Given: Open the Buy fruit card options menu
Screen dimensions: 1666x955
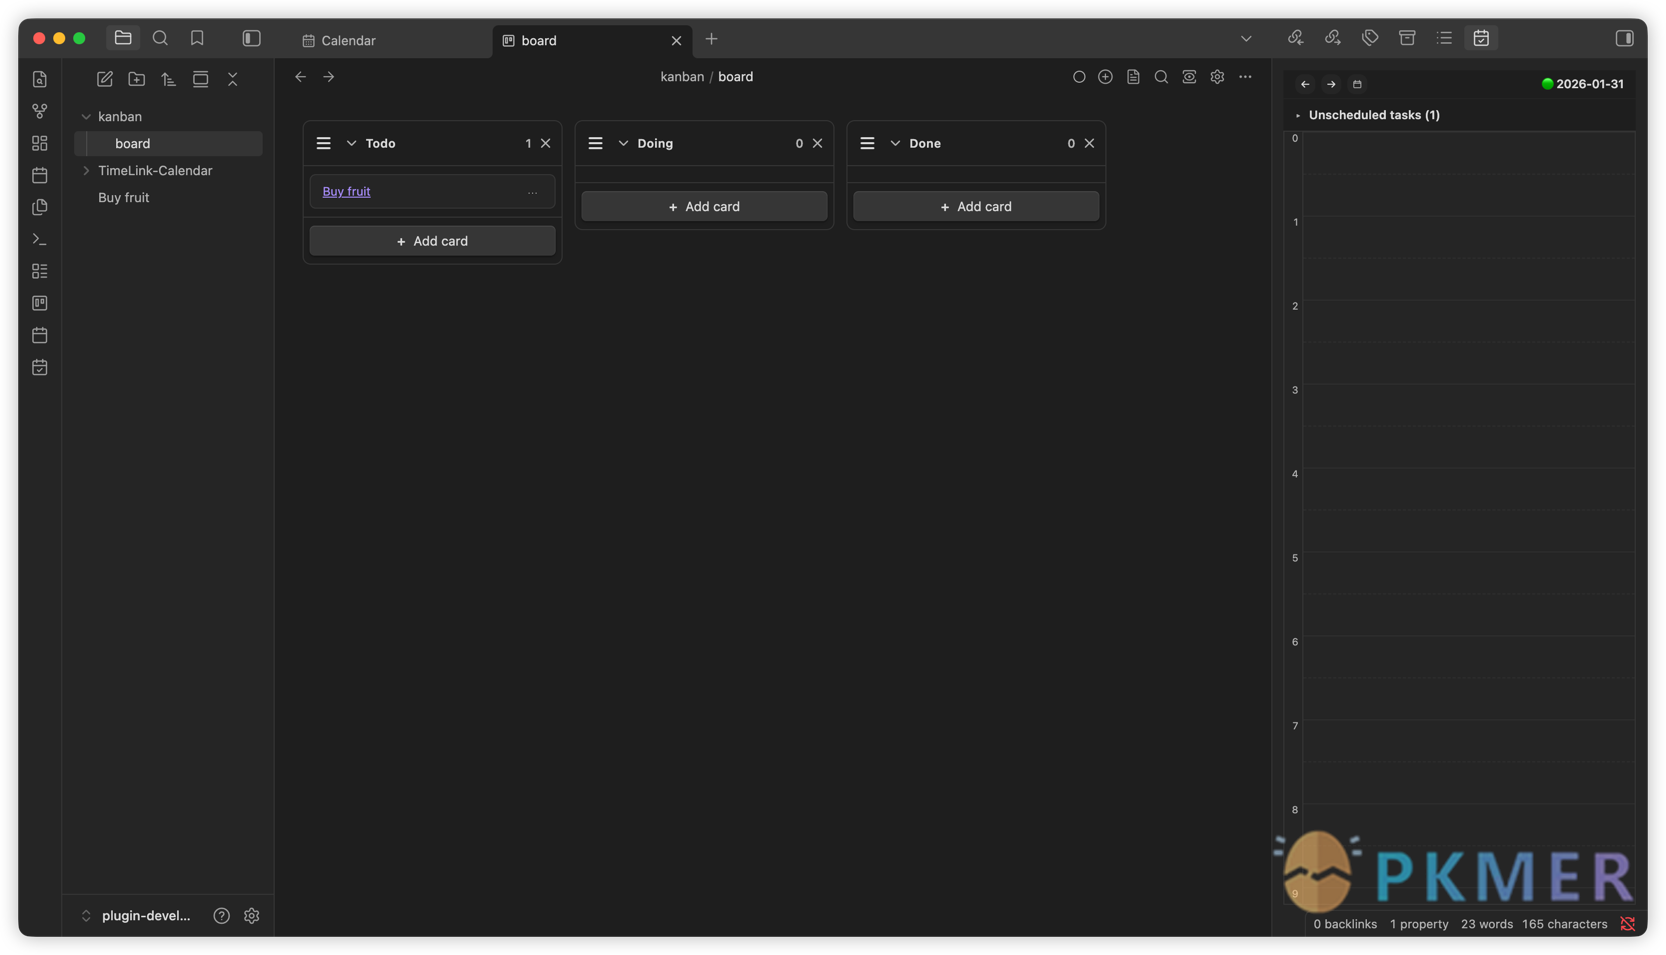Looking at the screenshot, I should (x=533, y=192).
